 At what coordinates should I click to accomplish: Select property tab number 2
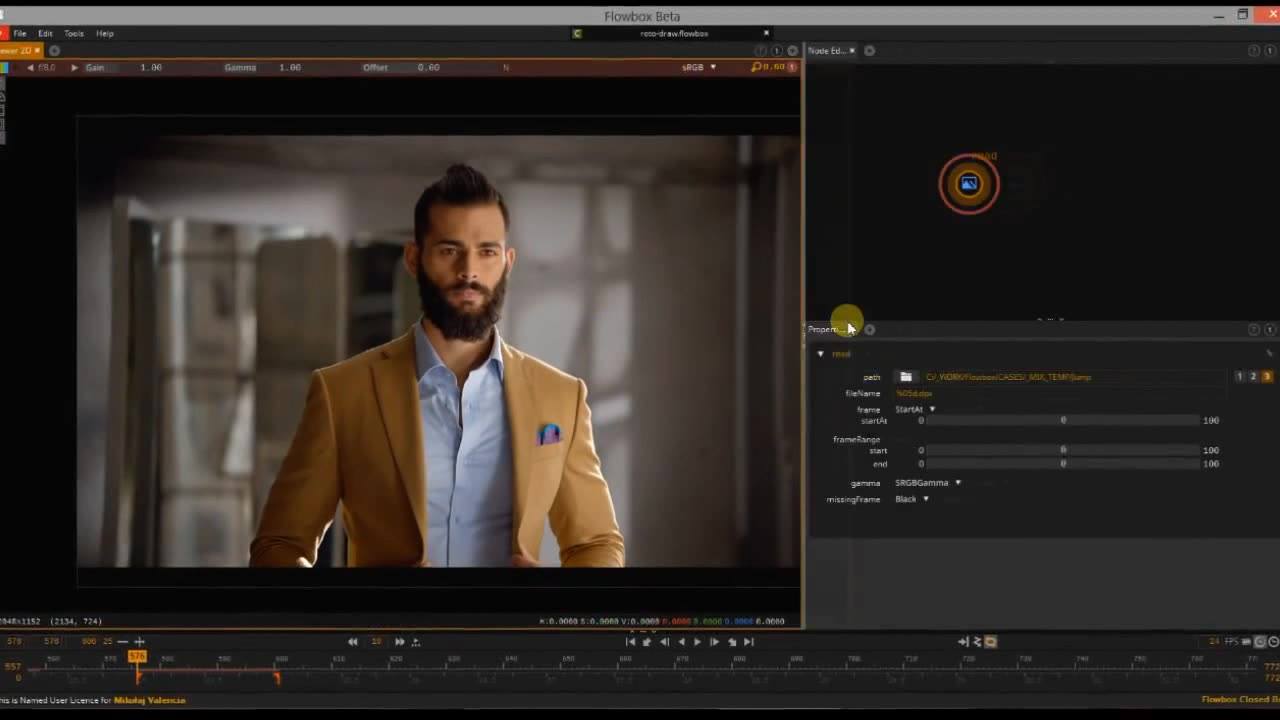click(x=1253, y=376)
